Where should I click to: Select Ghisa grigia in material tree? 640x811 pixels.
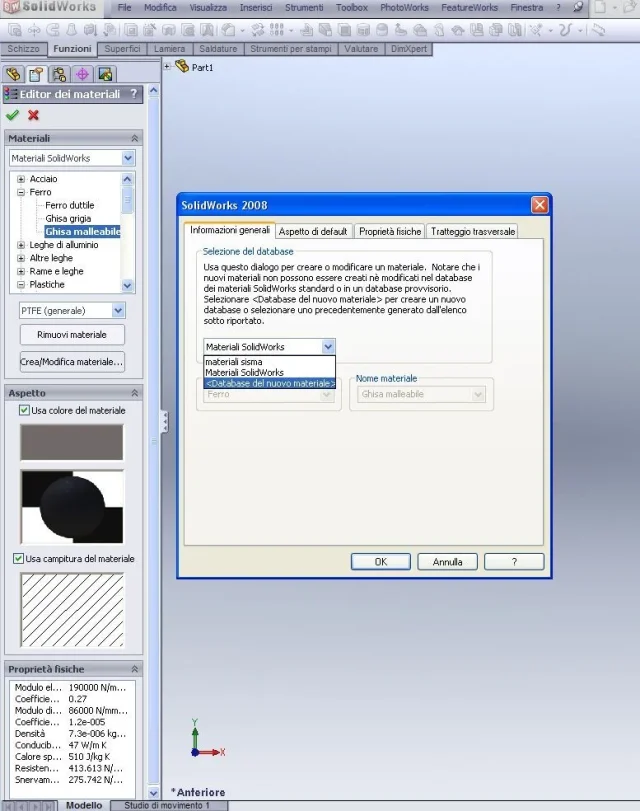tap(68, 218)
